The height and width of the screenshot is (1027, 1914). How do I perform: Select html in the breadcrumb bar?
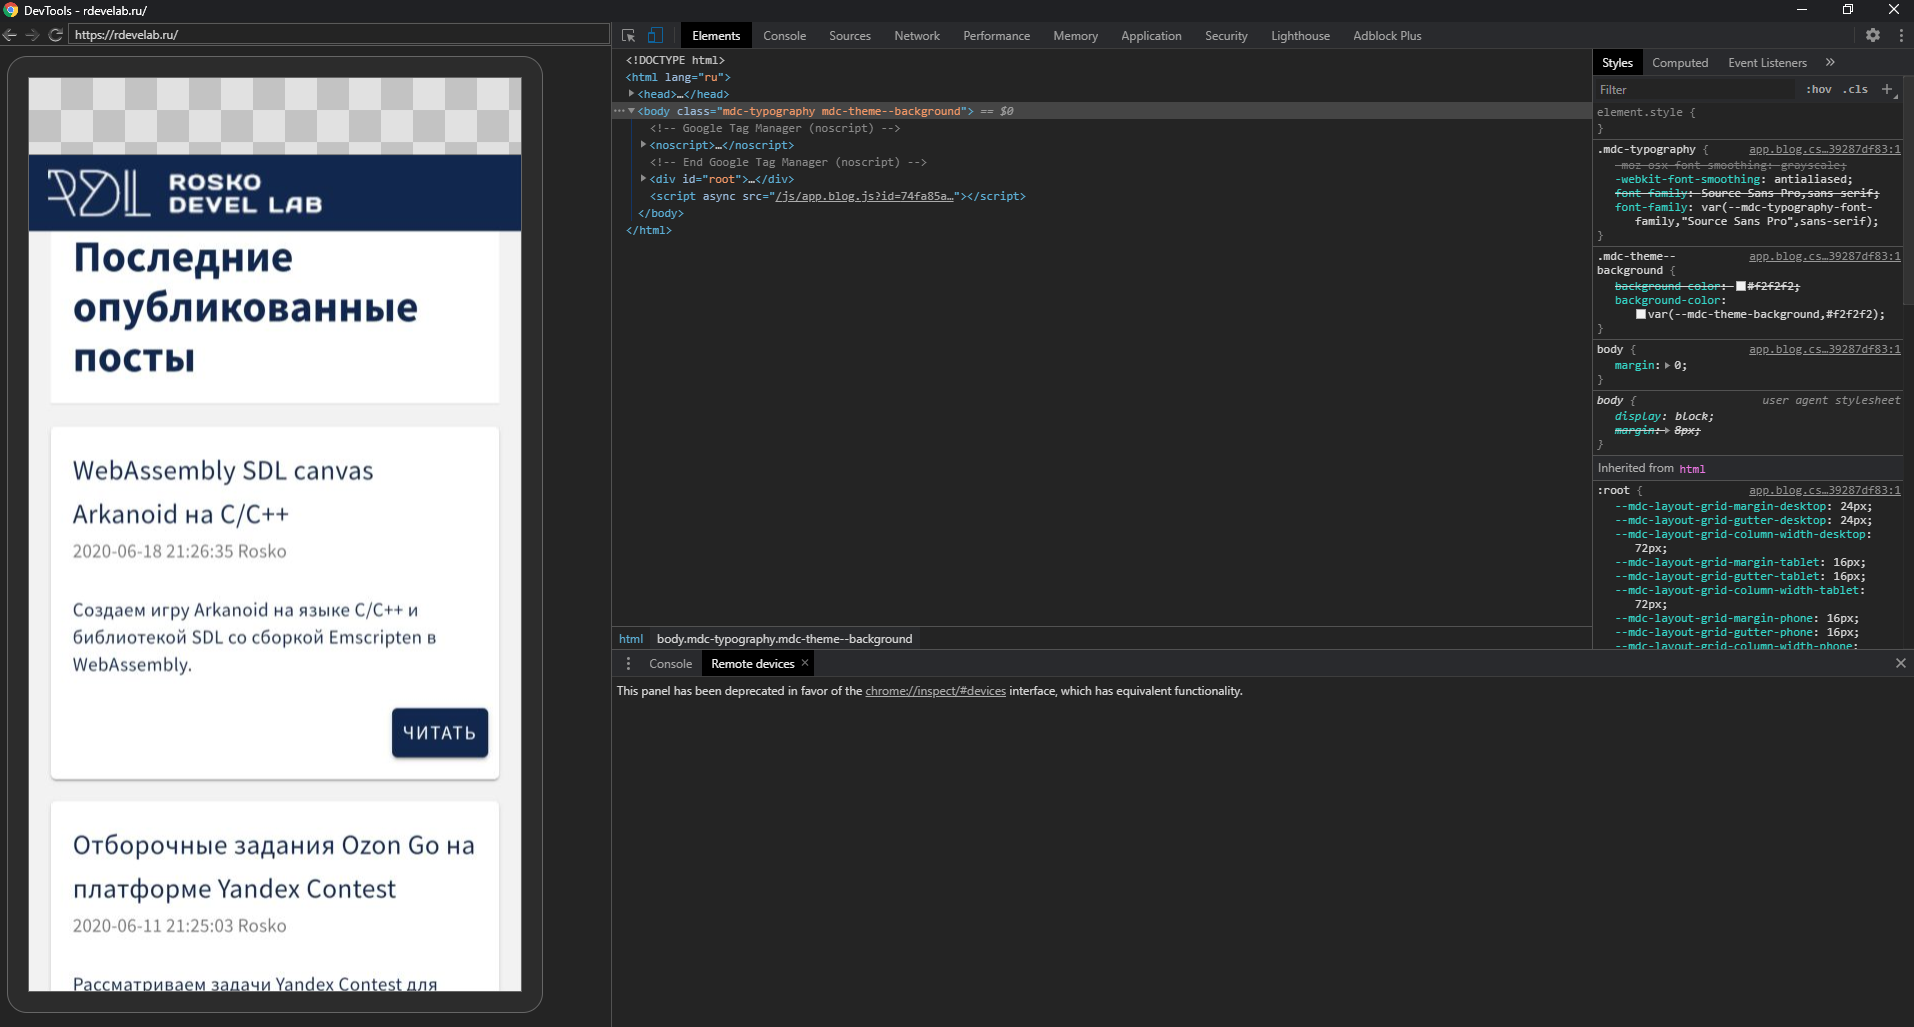click(x=631, y=639)
